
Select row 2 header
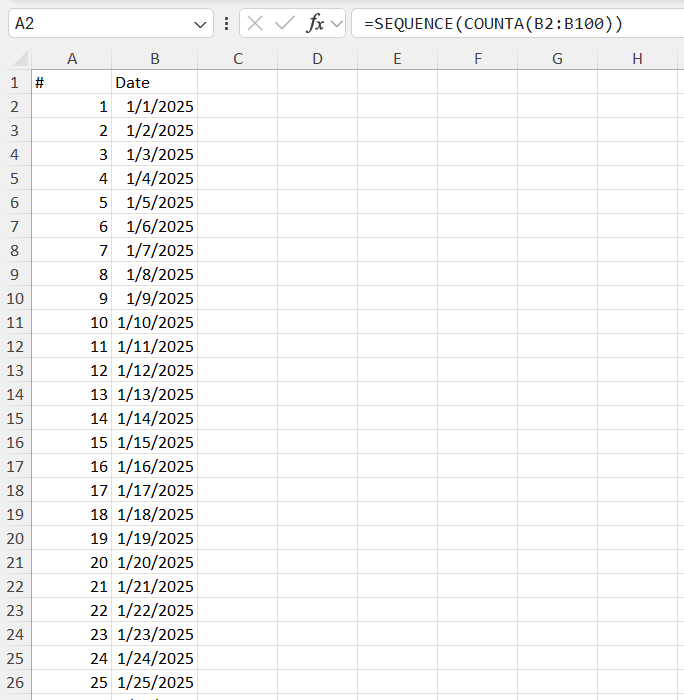tap(15, 106)
